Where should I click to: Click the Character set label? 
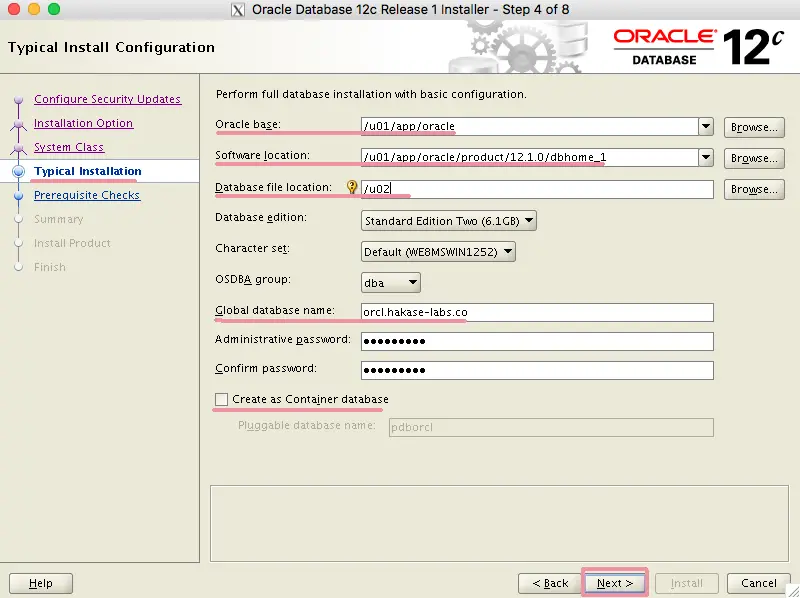click(252, 248)
